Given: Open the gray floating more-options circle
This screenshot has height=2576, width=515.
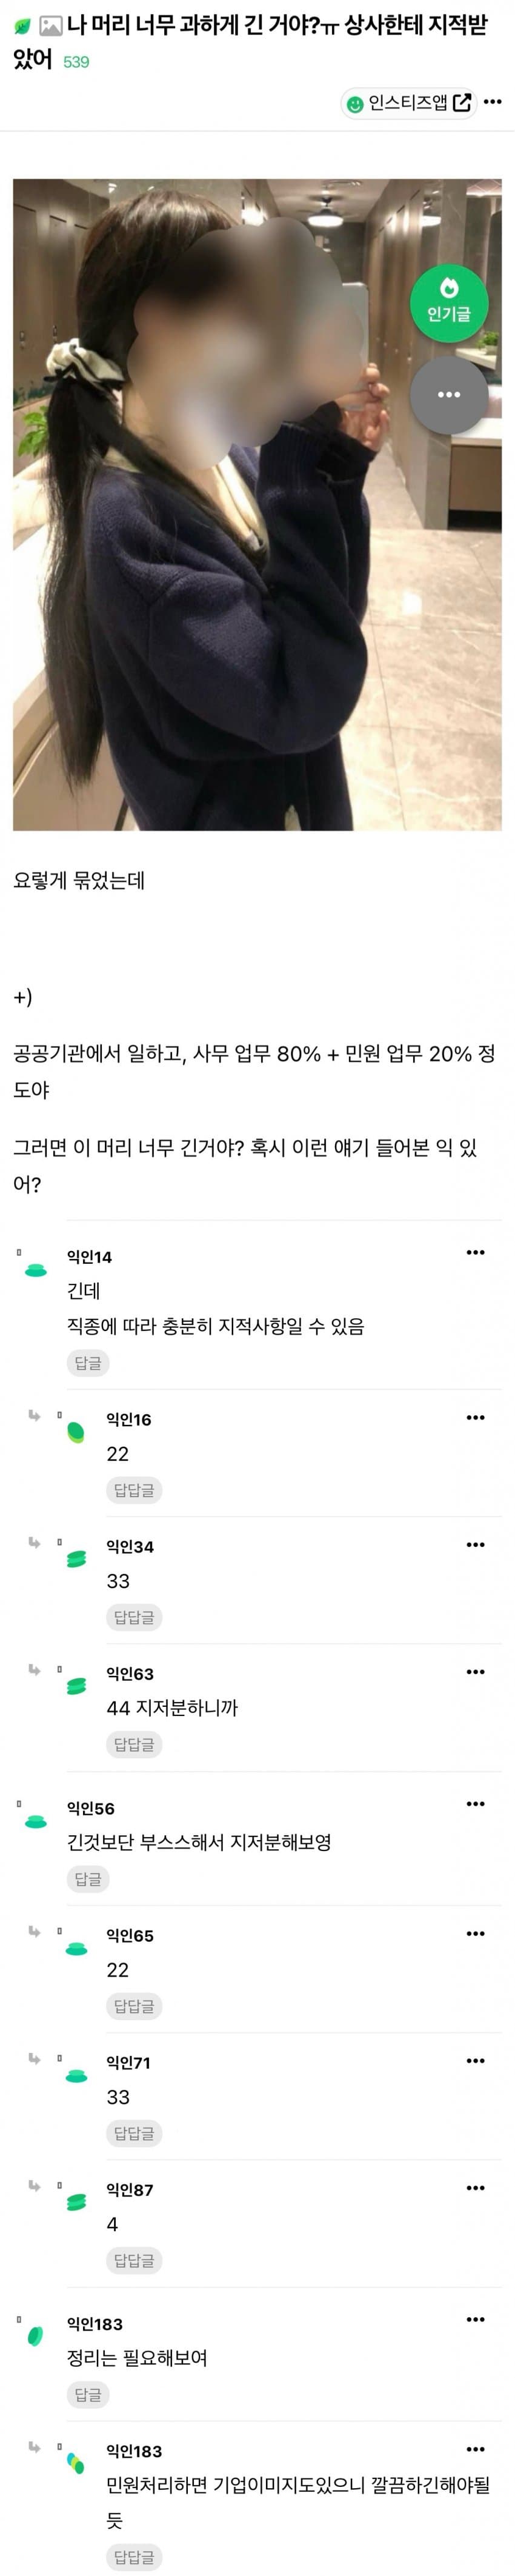Looking at the screenshot, I should click(449, 394).
